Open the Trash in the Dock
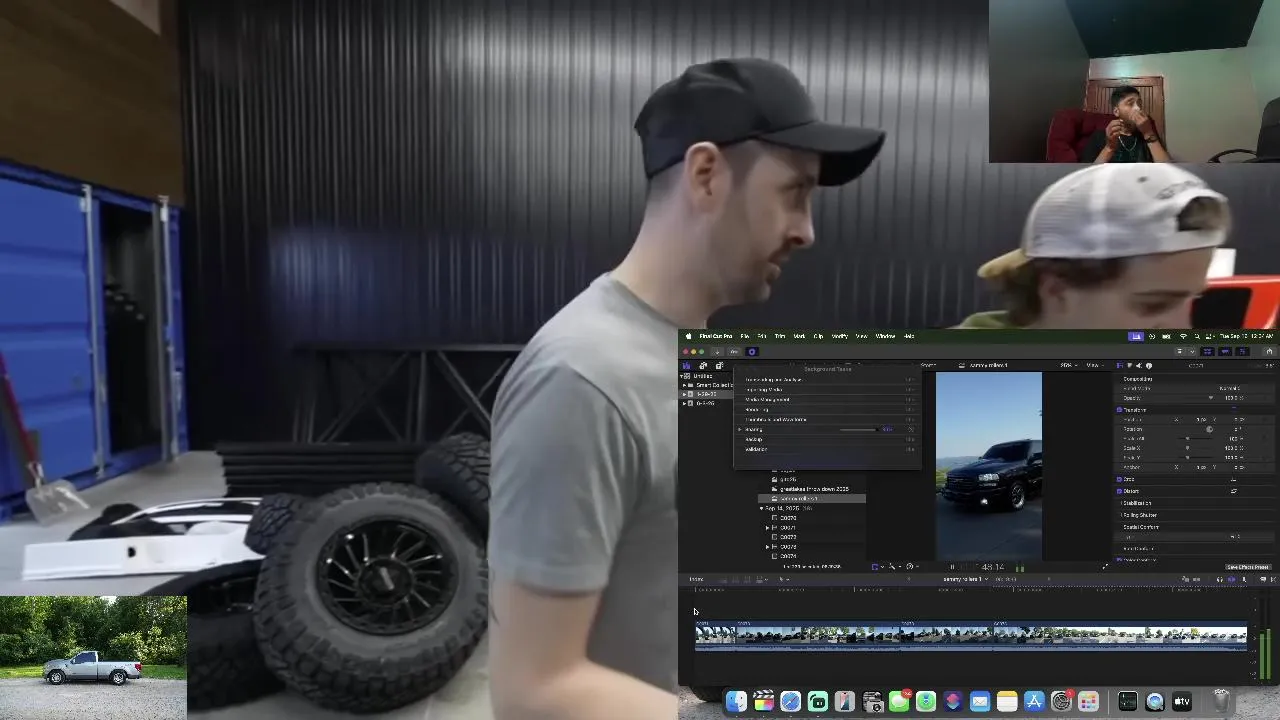 coord(1221,701)
